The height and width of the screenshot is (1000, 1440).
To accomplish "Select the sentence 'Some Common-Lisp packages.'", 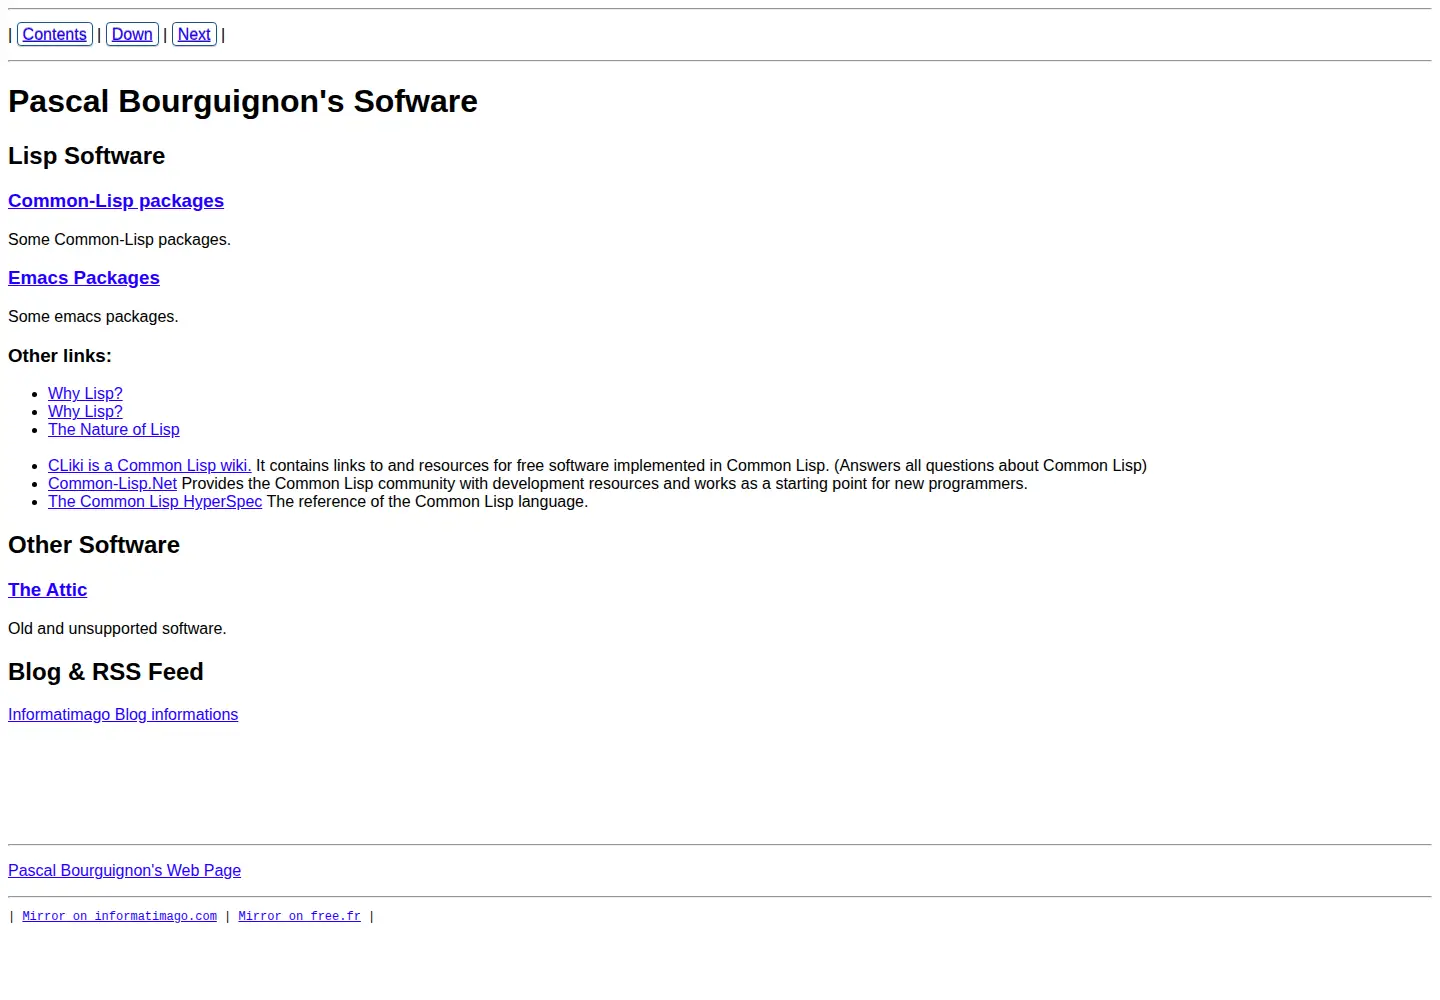I will pos(120,240).
